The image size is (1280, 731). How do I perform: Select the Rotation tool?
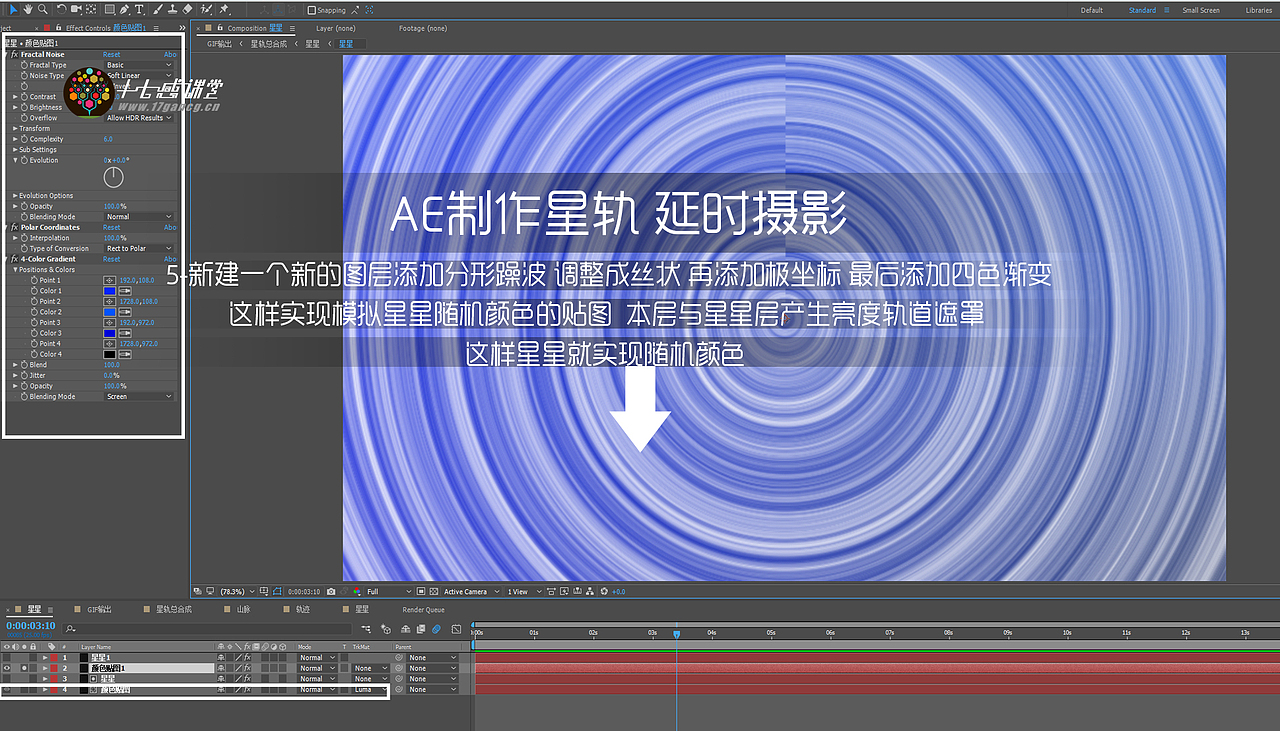pos(61,8)
